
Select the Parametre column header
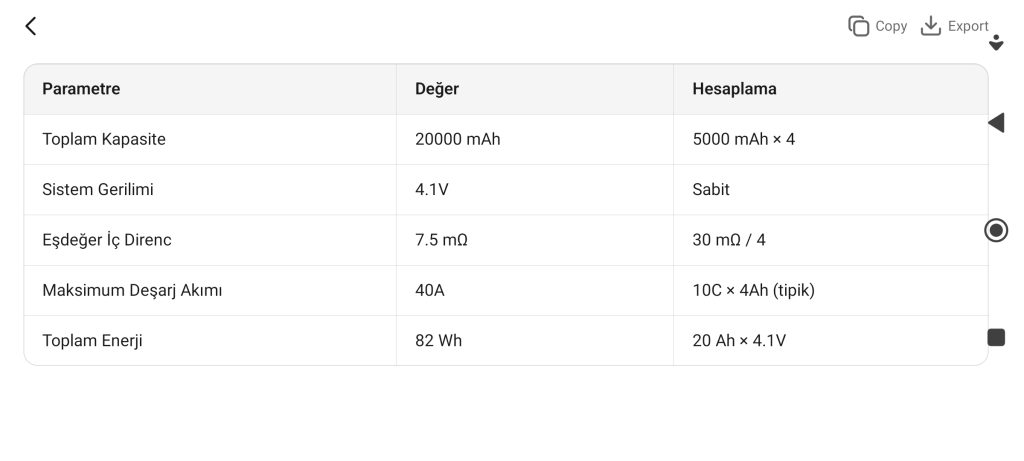pyautogui.click(x=81, y=89)
